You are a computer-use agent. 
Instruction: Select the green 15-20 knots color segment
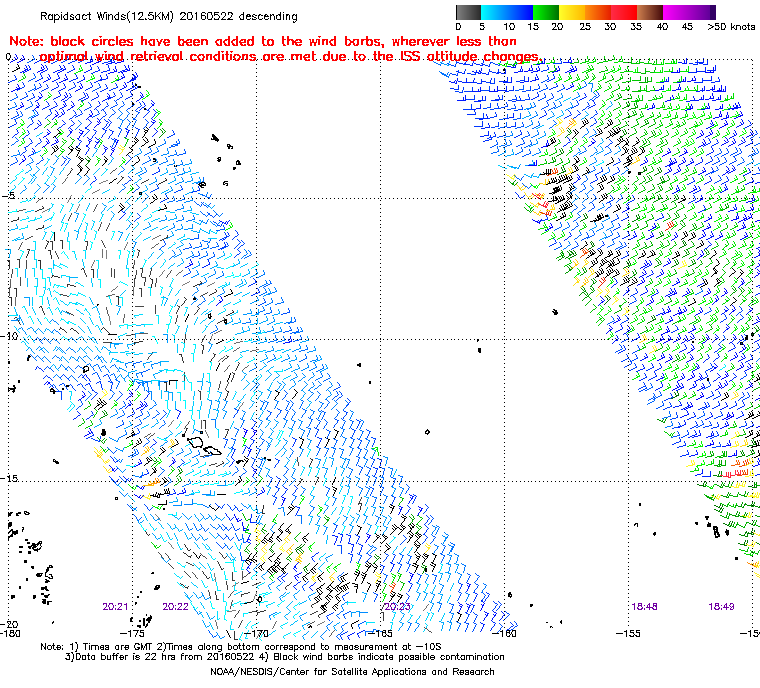[546, 12]
